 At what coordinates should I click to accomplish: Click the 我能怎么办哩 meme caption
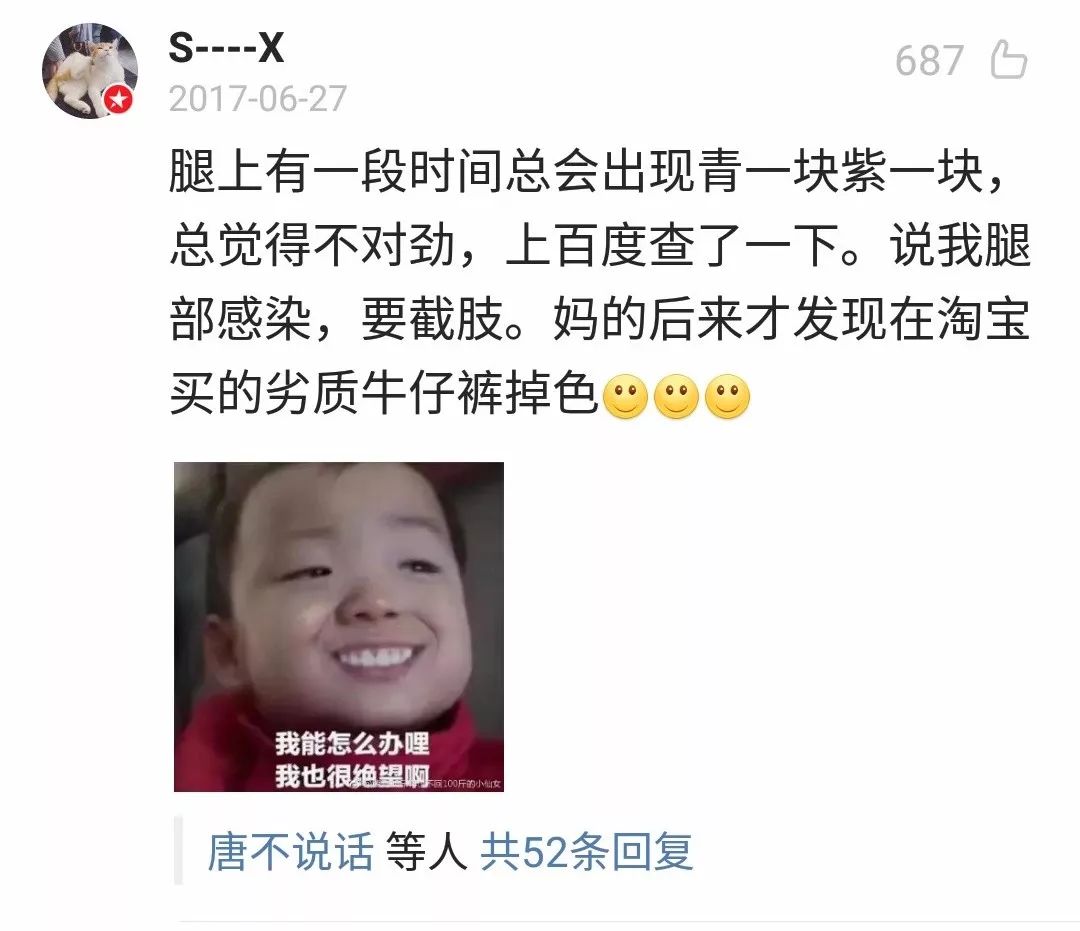[352, 744]
